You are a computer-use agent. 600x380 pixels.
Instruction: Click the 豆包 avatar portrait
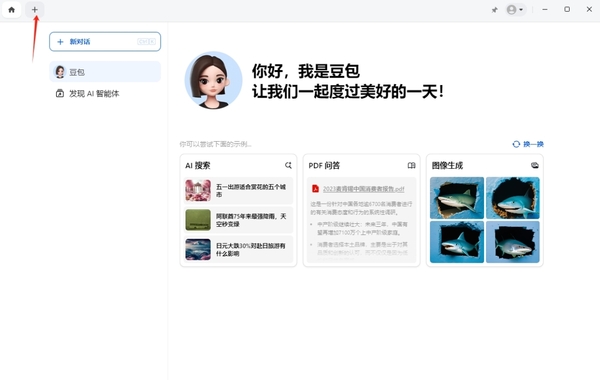click(x=214, y=80)
